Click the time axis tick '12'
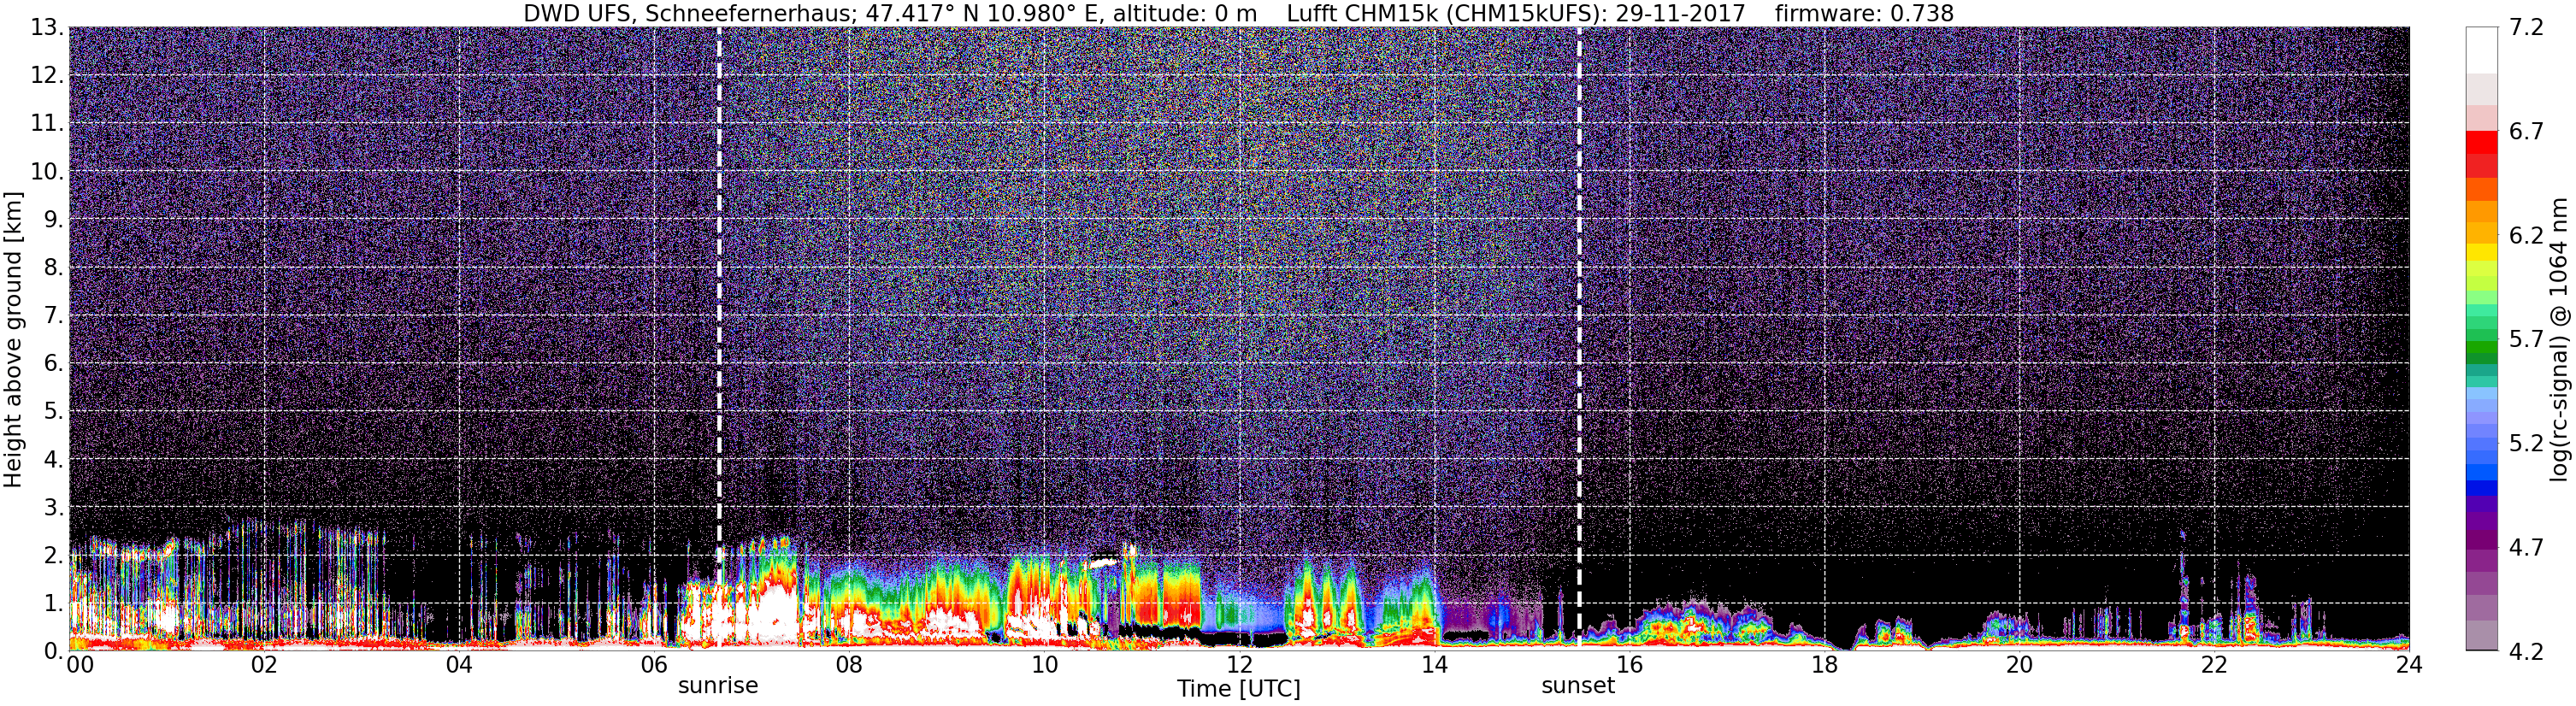The image size is (2576, 706). coord(1239,665)
